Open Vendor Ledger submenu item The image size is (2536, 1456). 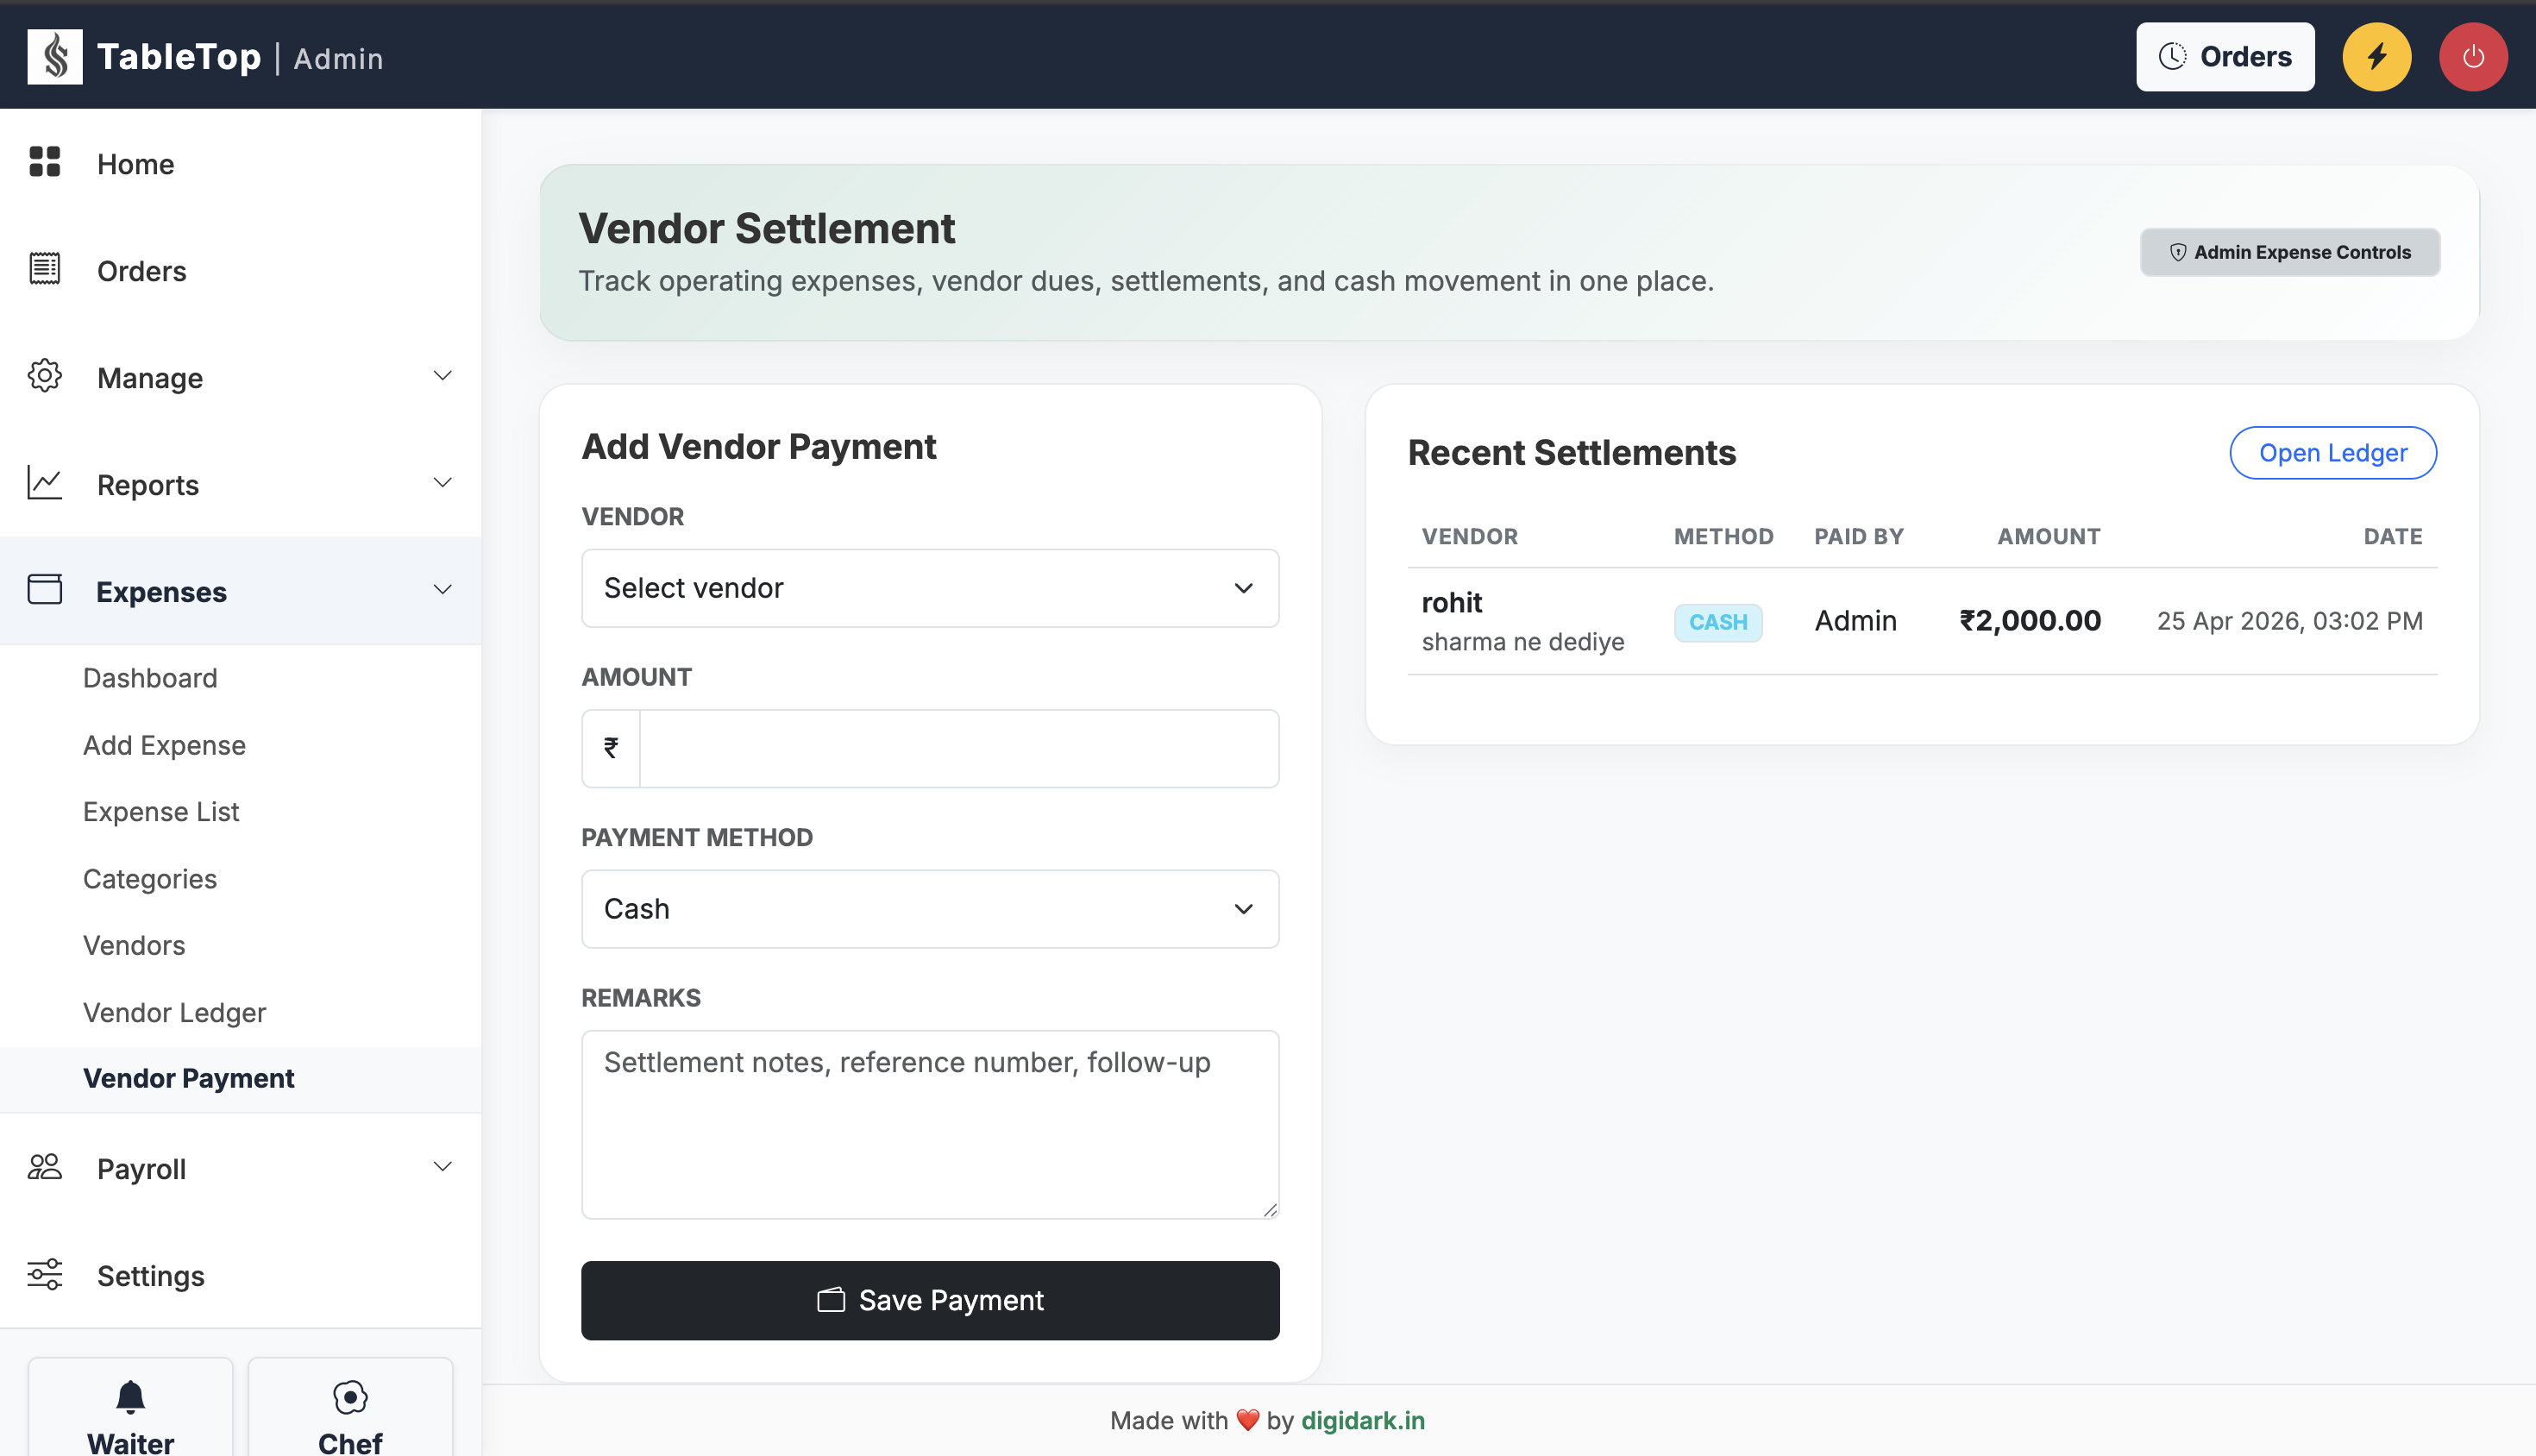174,1012
